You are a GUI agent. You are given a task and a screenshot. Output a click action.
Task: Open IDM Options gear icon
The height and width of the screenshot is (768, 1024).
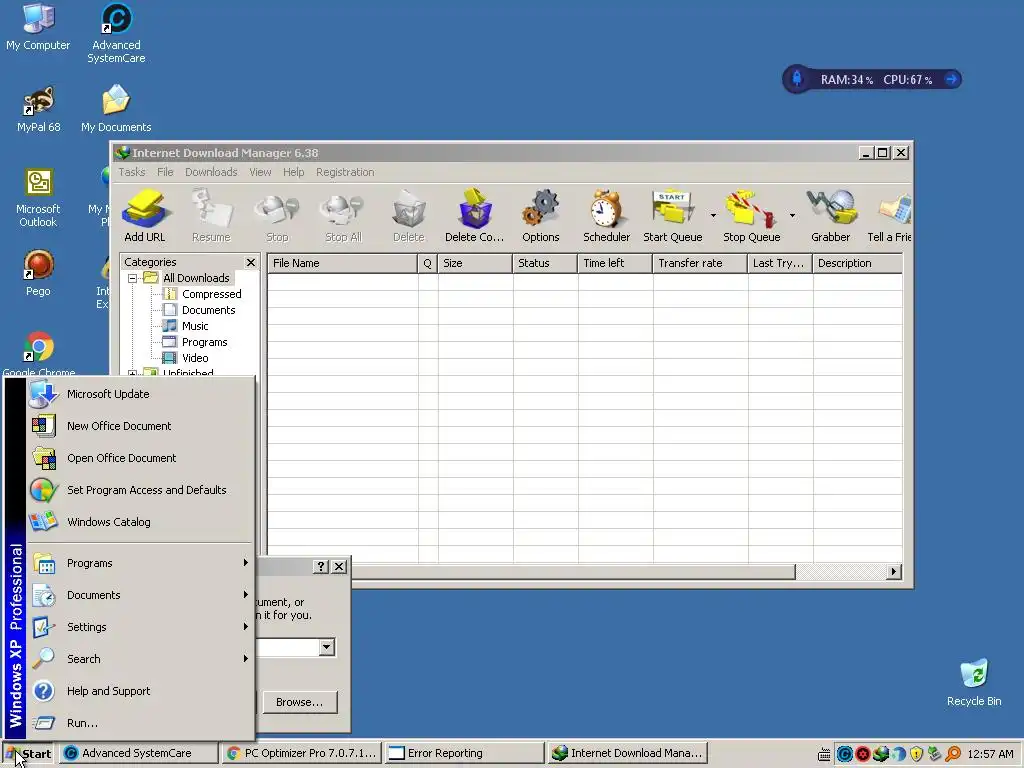click(x=541, y=216)
